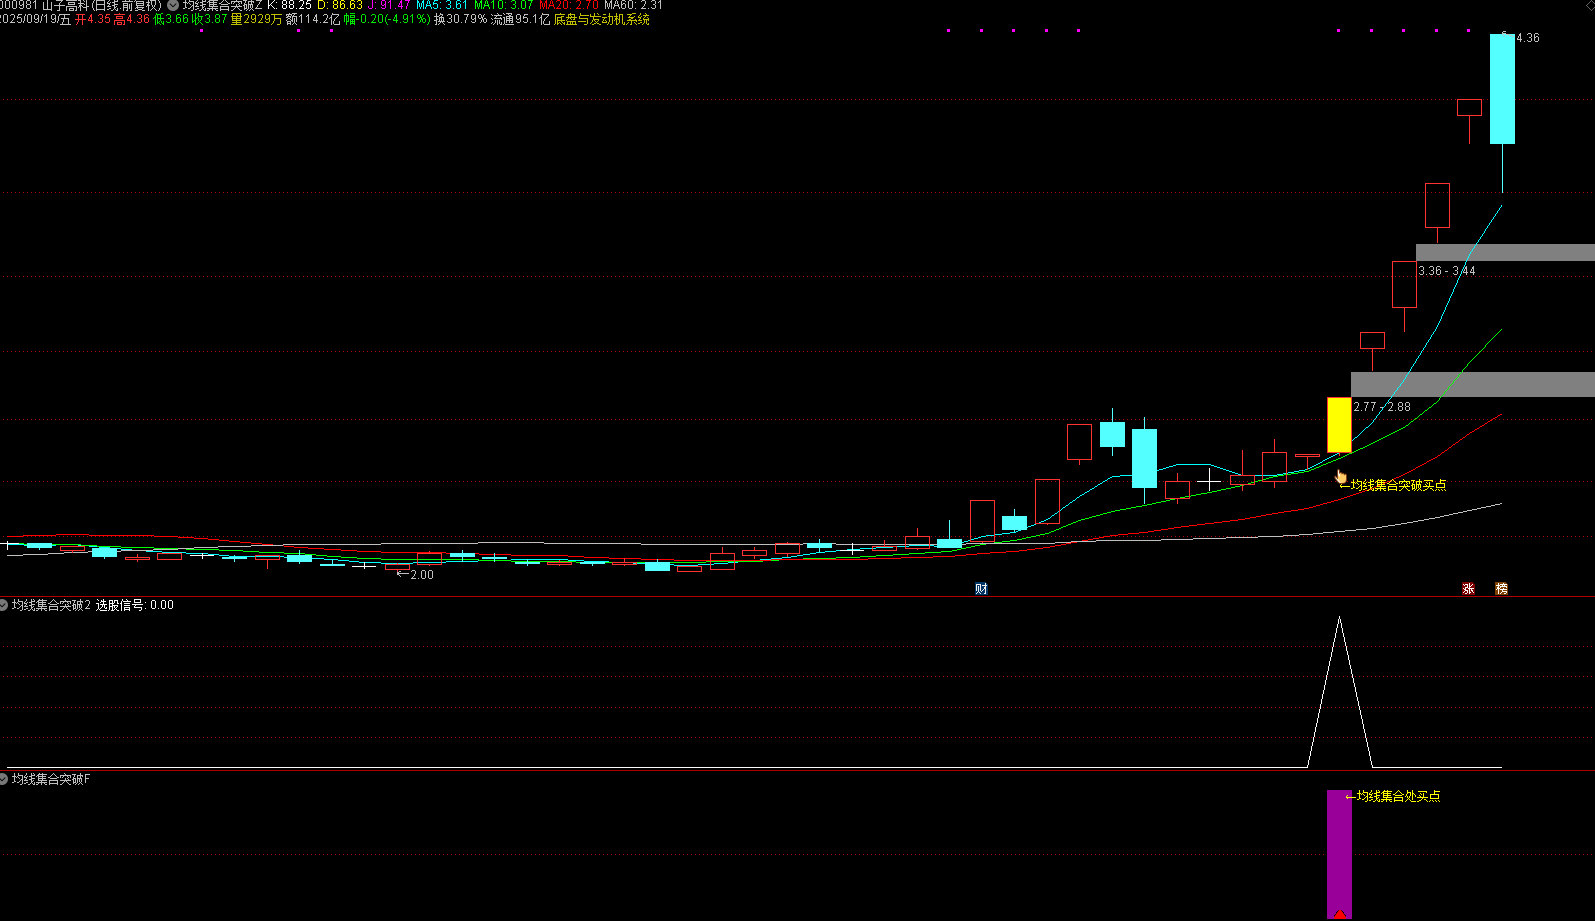1595x921 pixels.
Task: Open the 均线集合突破F indicator dropdown arrow
Action: pos(4,779)
